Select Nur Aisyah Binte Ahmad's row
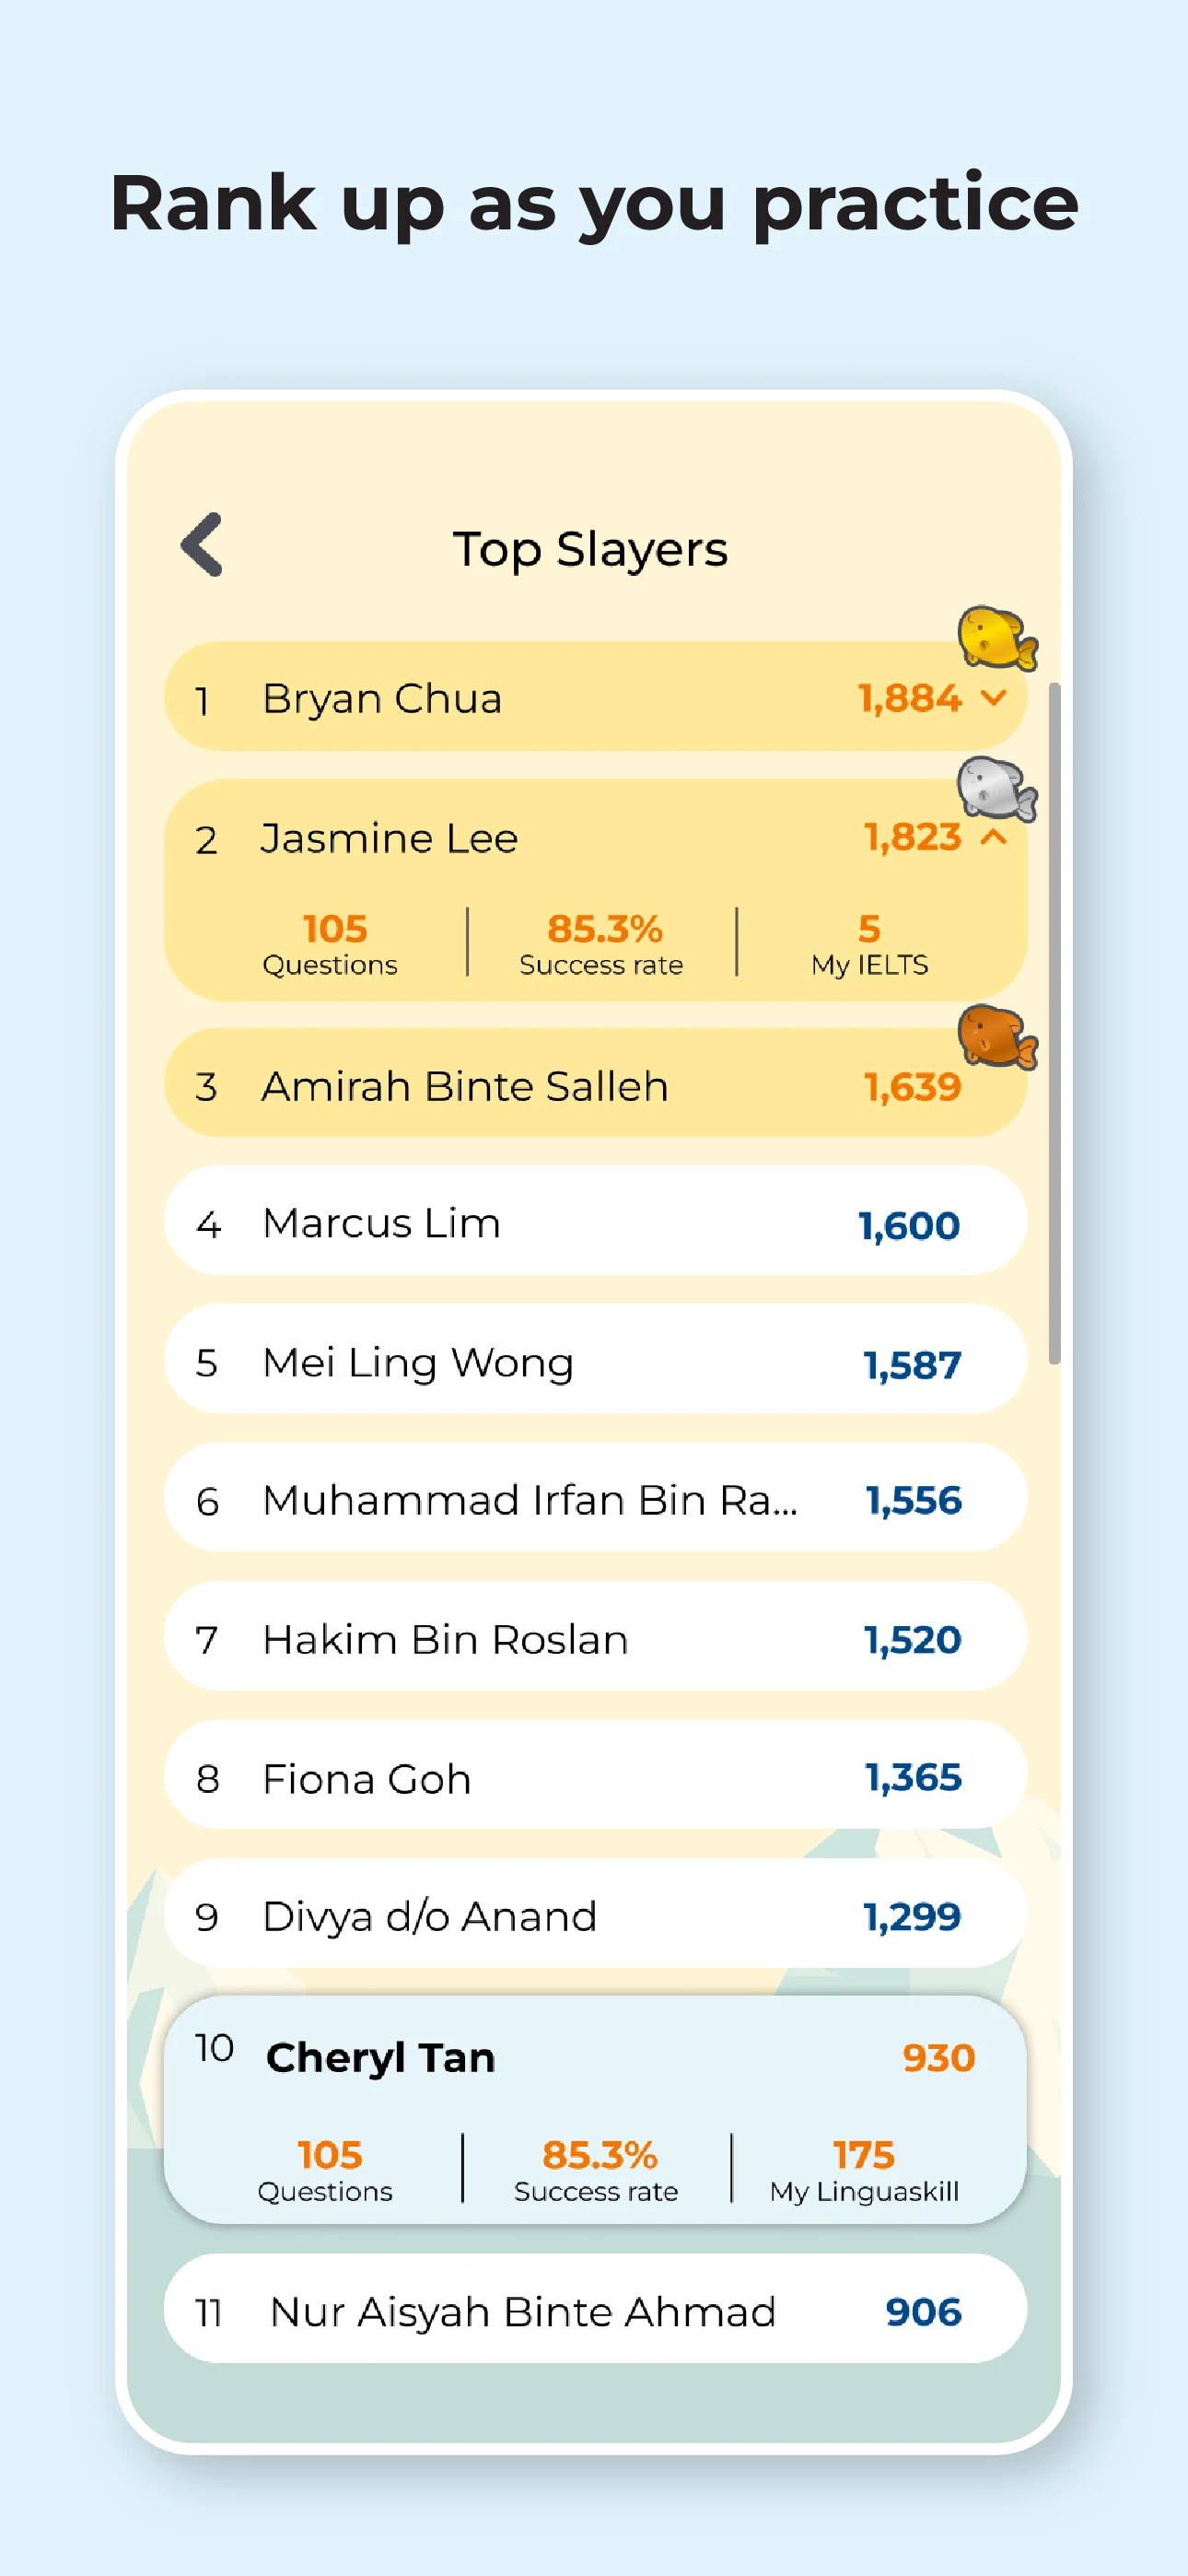This screenshot has height=2576, width=1188. tap(594, 2309)
